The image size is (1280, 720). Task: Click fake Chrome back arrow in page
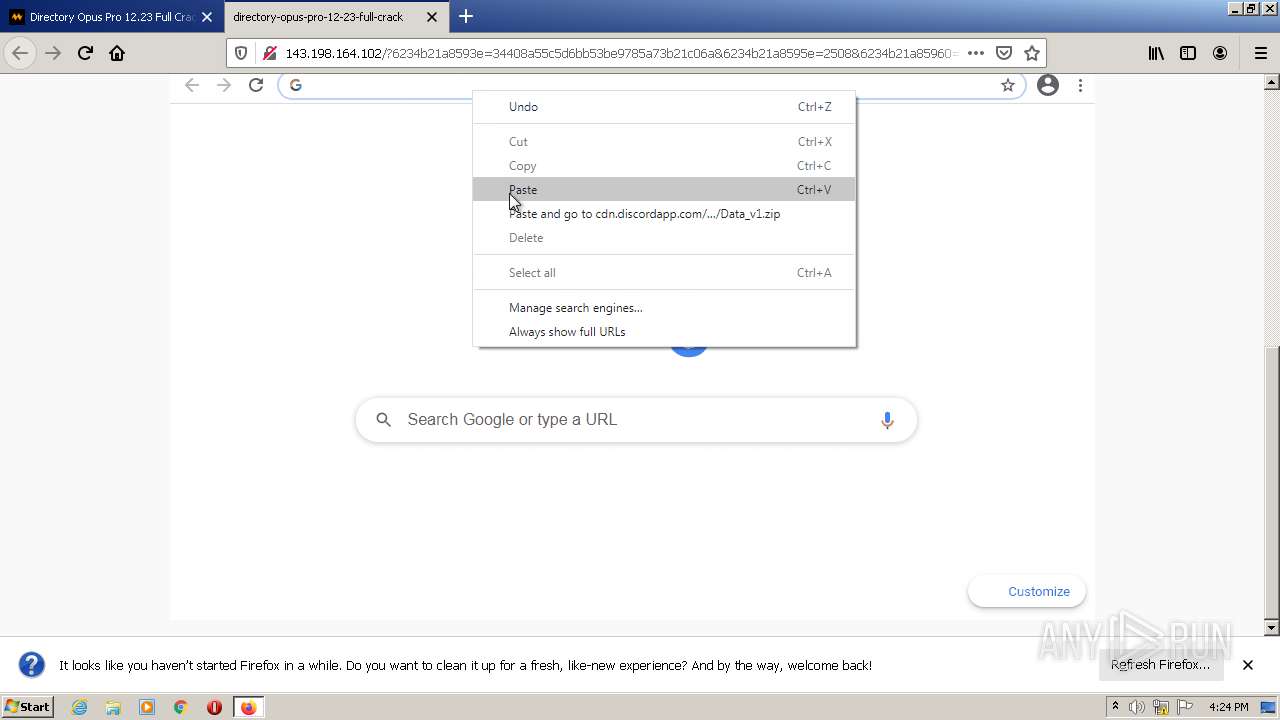point(192,85)
